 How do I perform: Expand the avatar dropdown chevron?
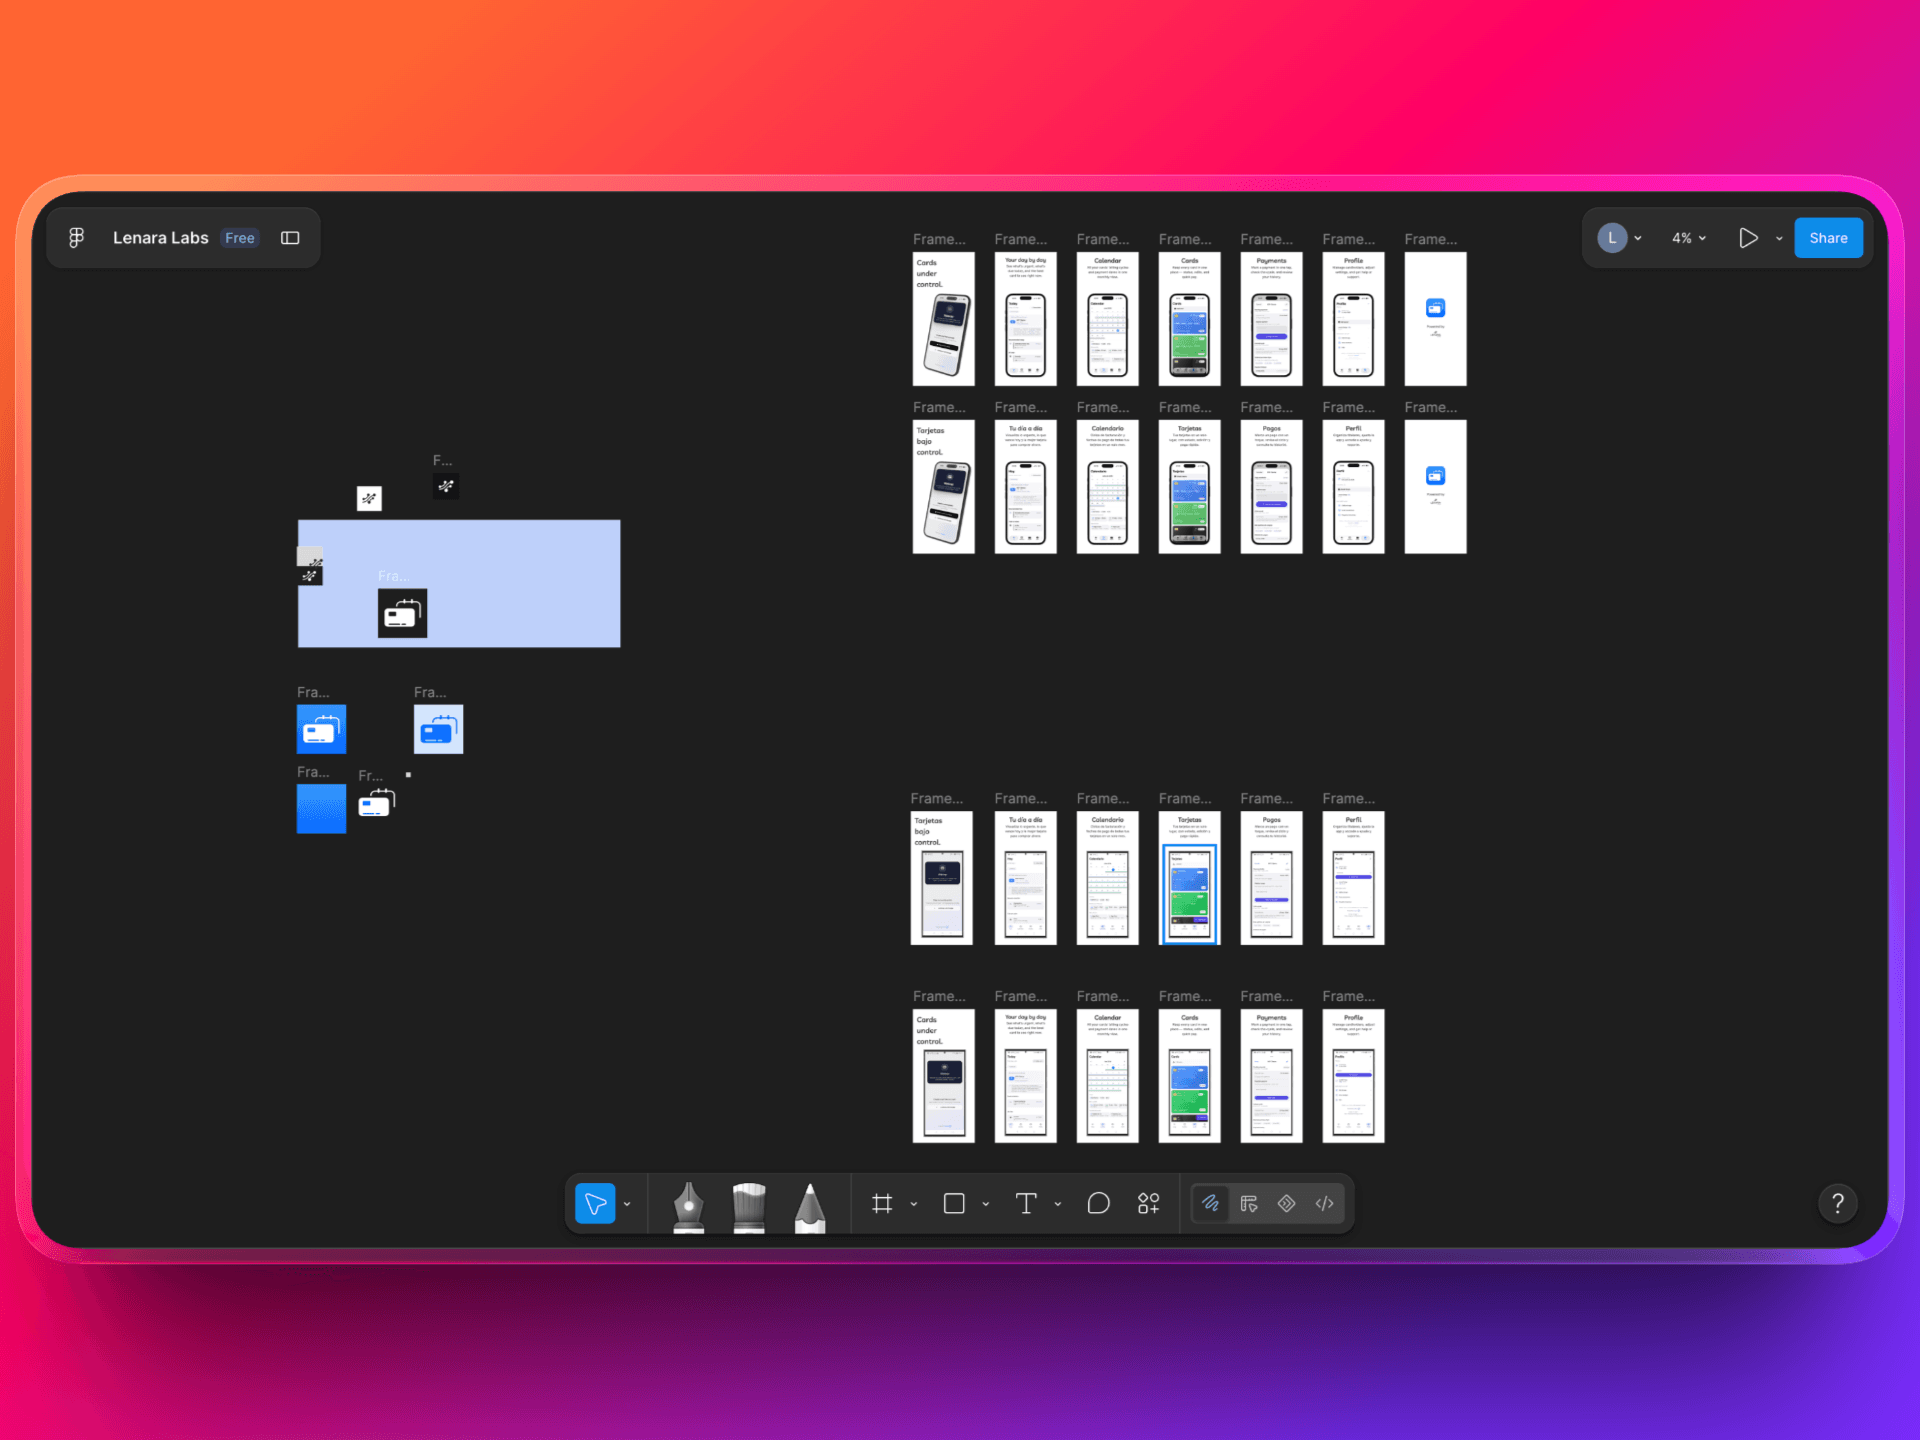1638,239
